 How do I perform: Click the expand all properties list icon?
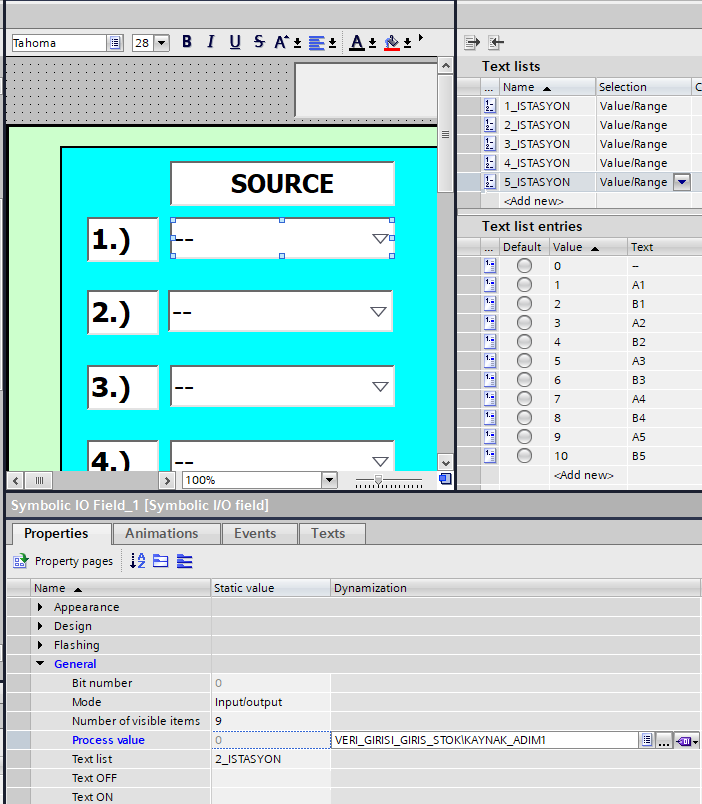(185, 561)
